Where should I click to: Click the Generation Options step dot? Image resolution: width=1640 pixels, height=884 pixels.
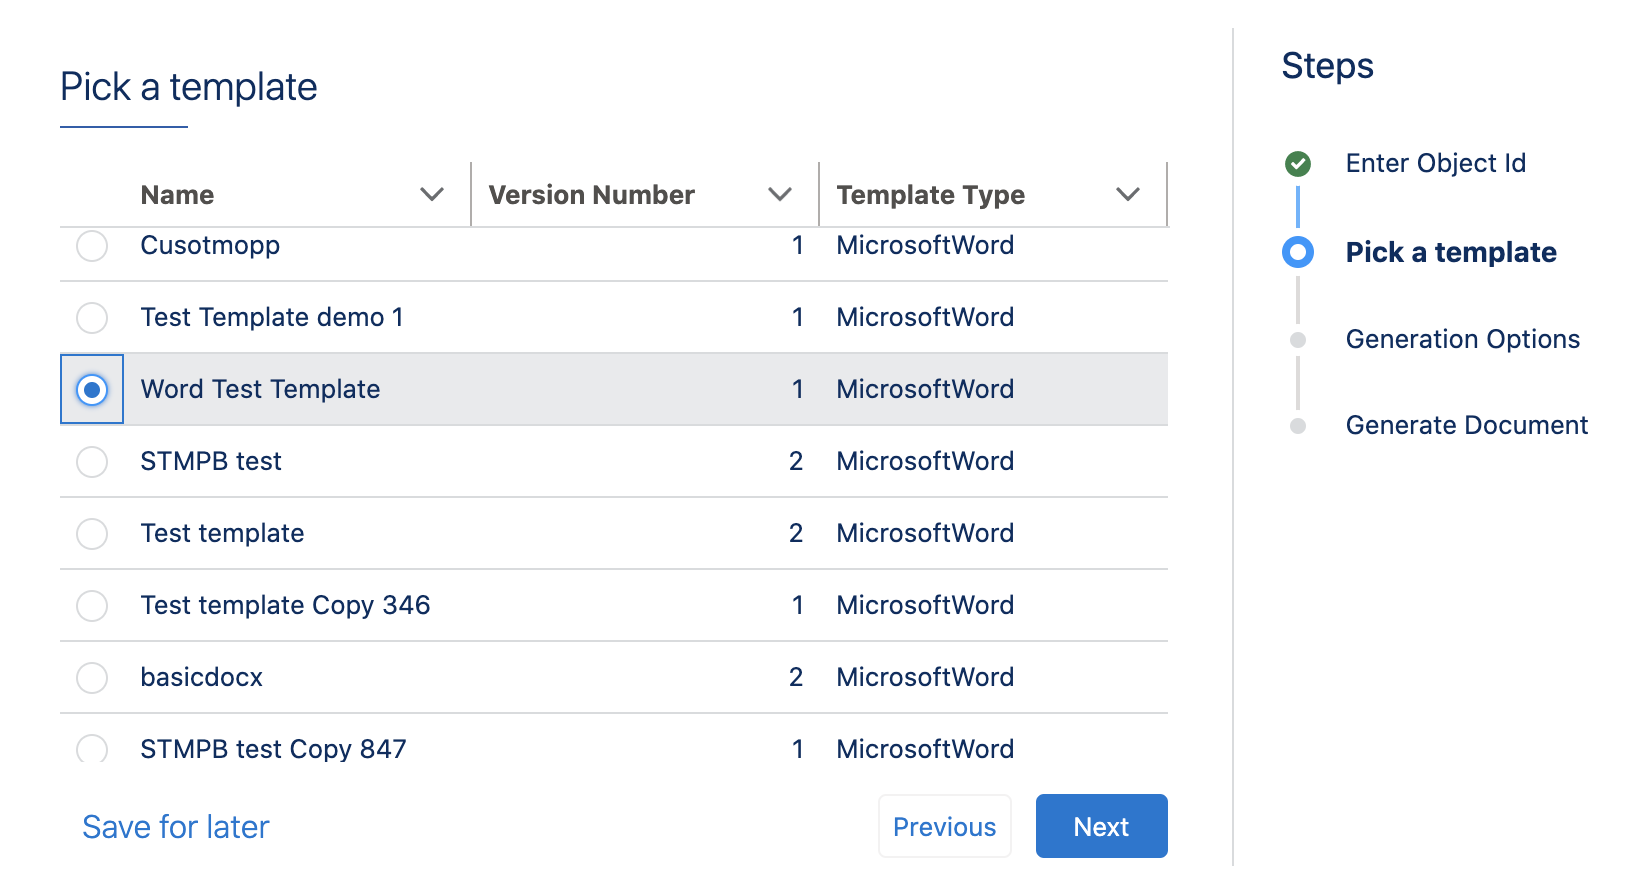[1298, 340]
